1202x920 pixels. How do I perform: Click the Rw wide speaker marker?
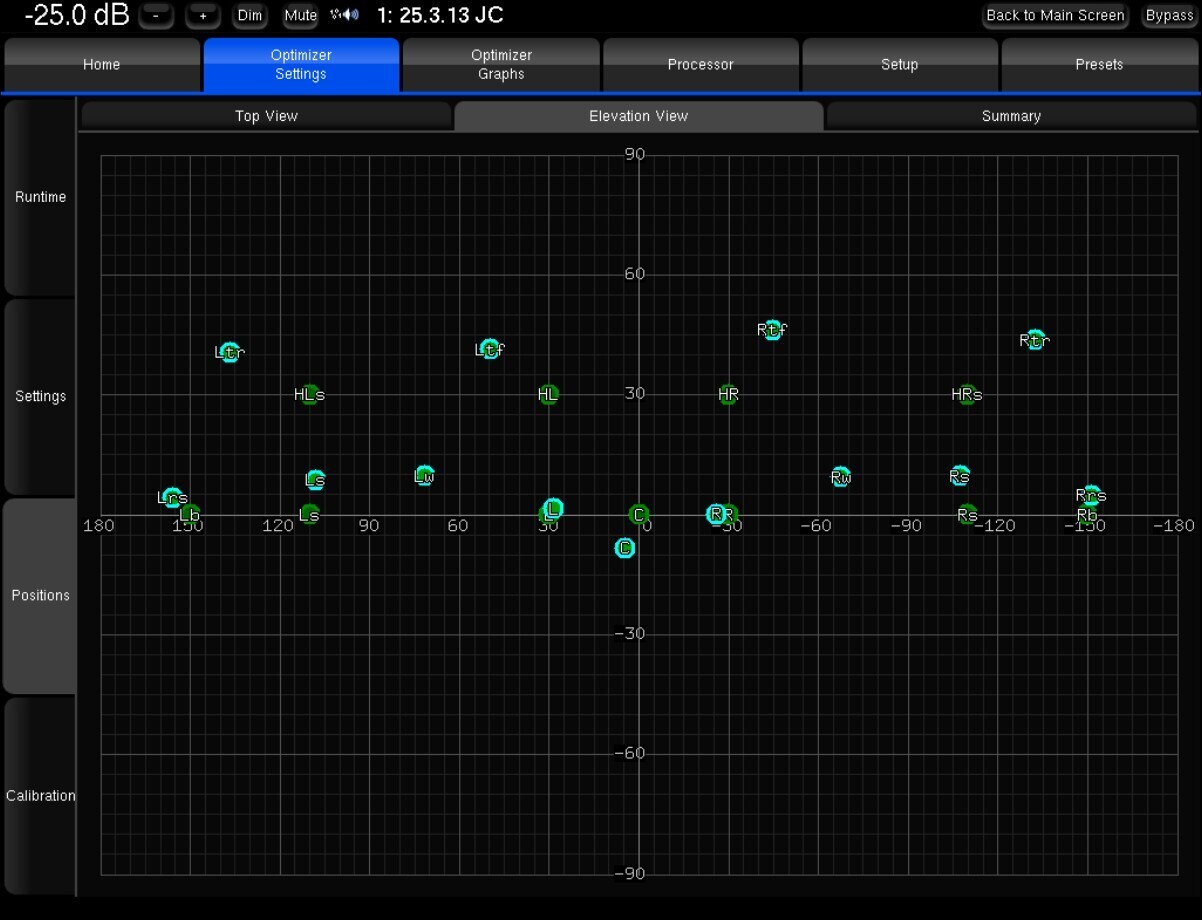click(841, 477)
